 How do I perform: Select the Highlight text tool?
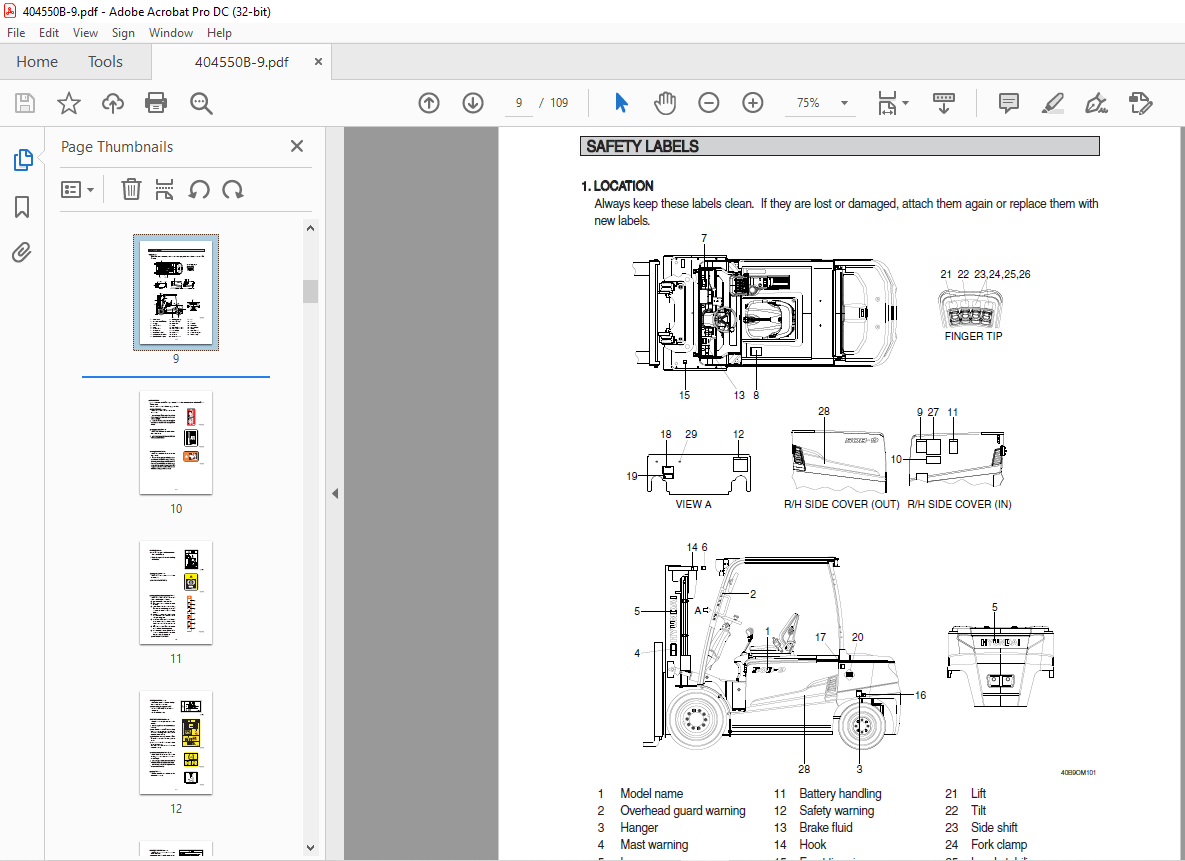point(1052,103)
